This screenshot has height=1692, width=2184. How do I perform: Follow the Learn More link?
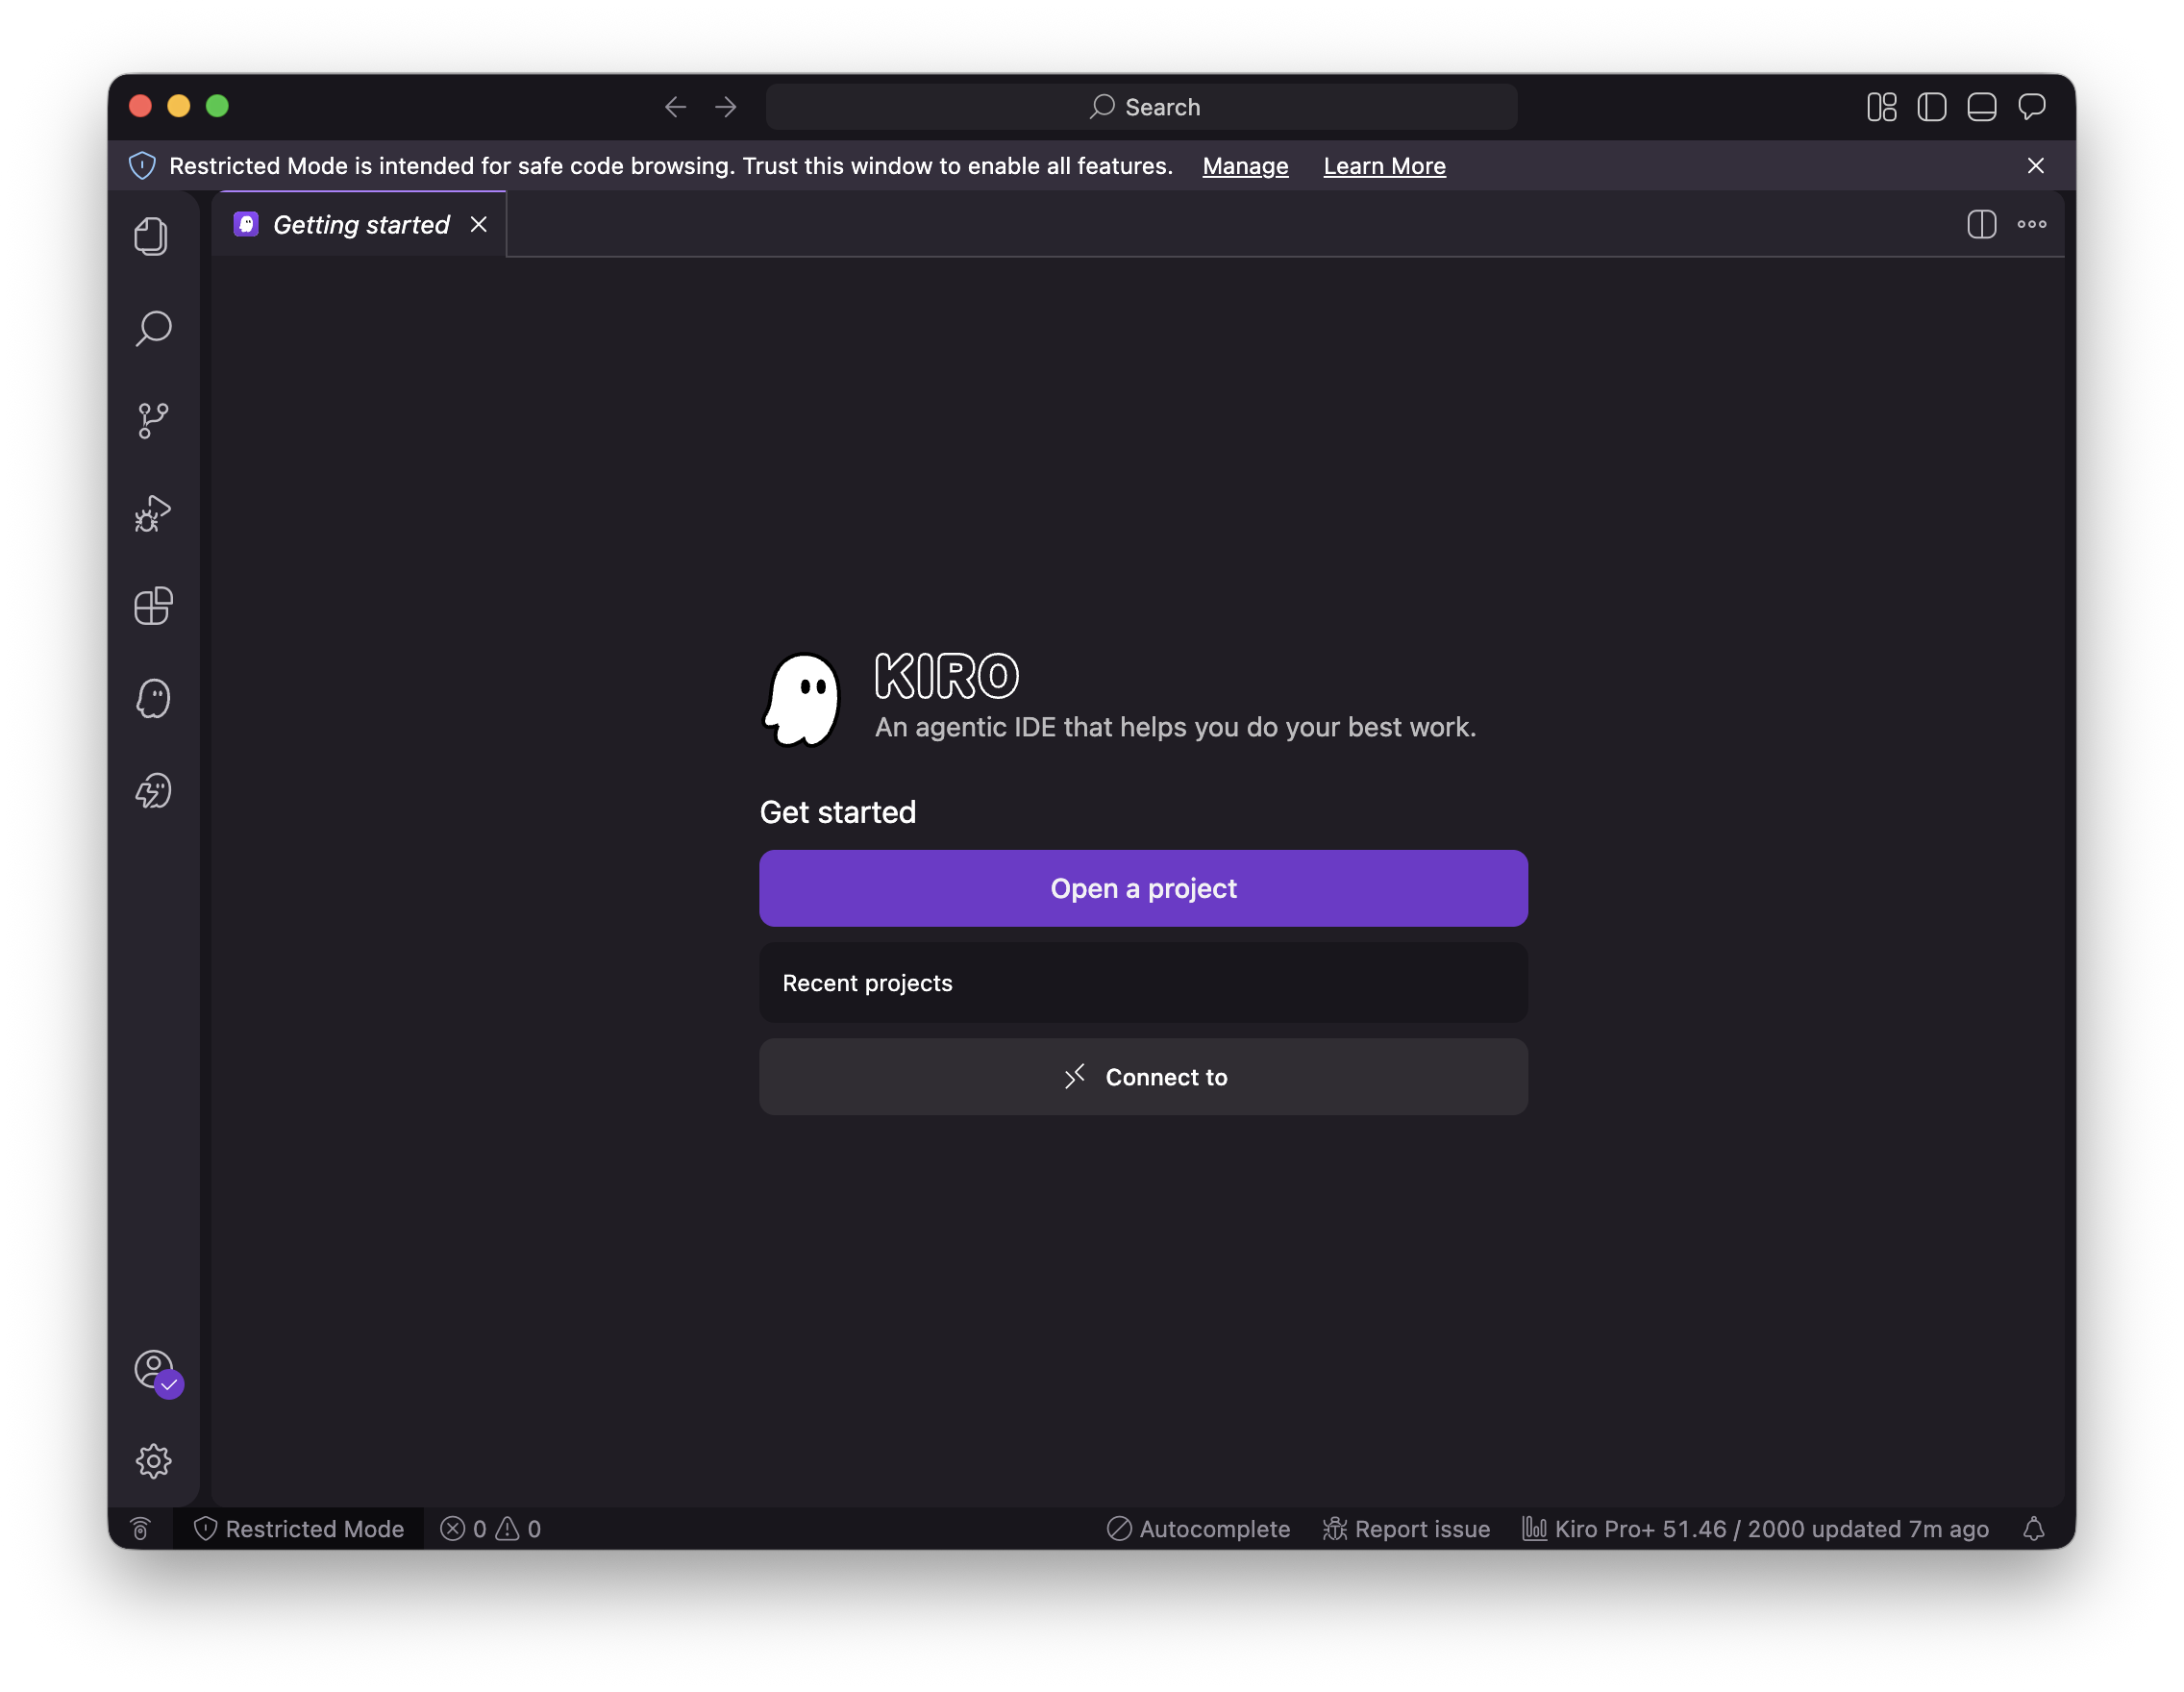tap(1384, 166)
